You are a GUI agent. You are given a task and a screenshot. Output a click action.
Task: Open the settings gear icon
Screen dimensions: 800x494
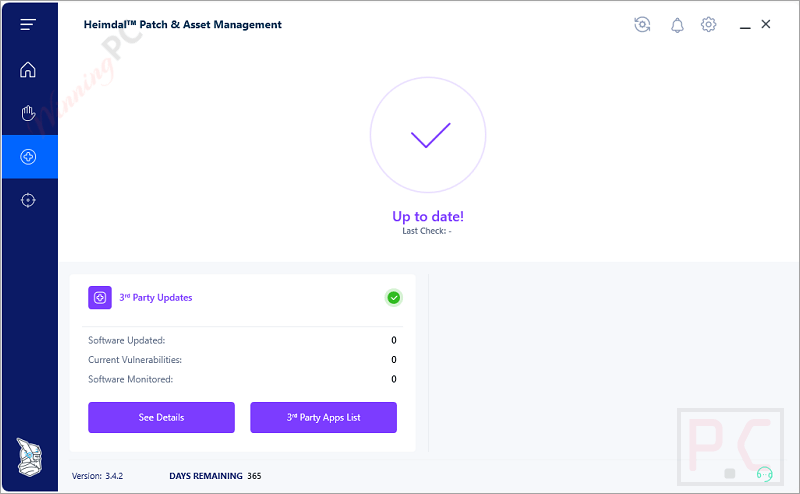coord(708,24)
